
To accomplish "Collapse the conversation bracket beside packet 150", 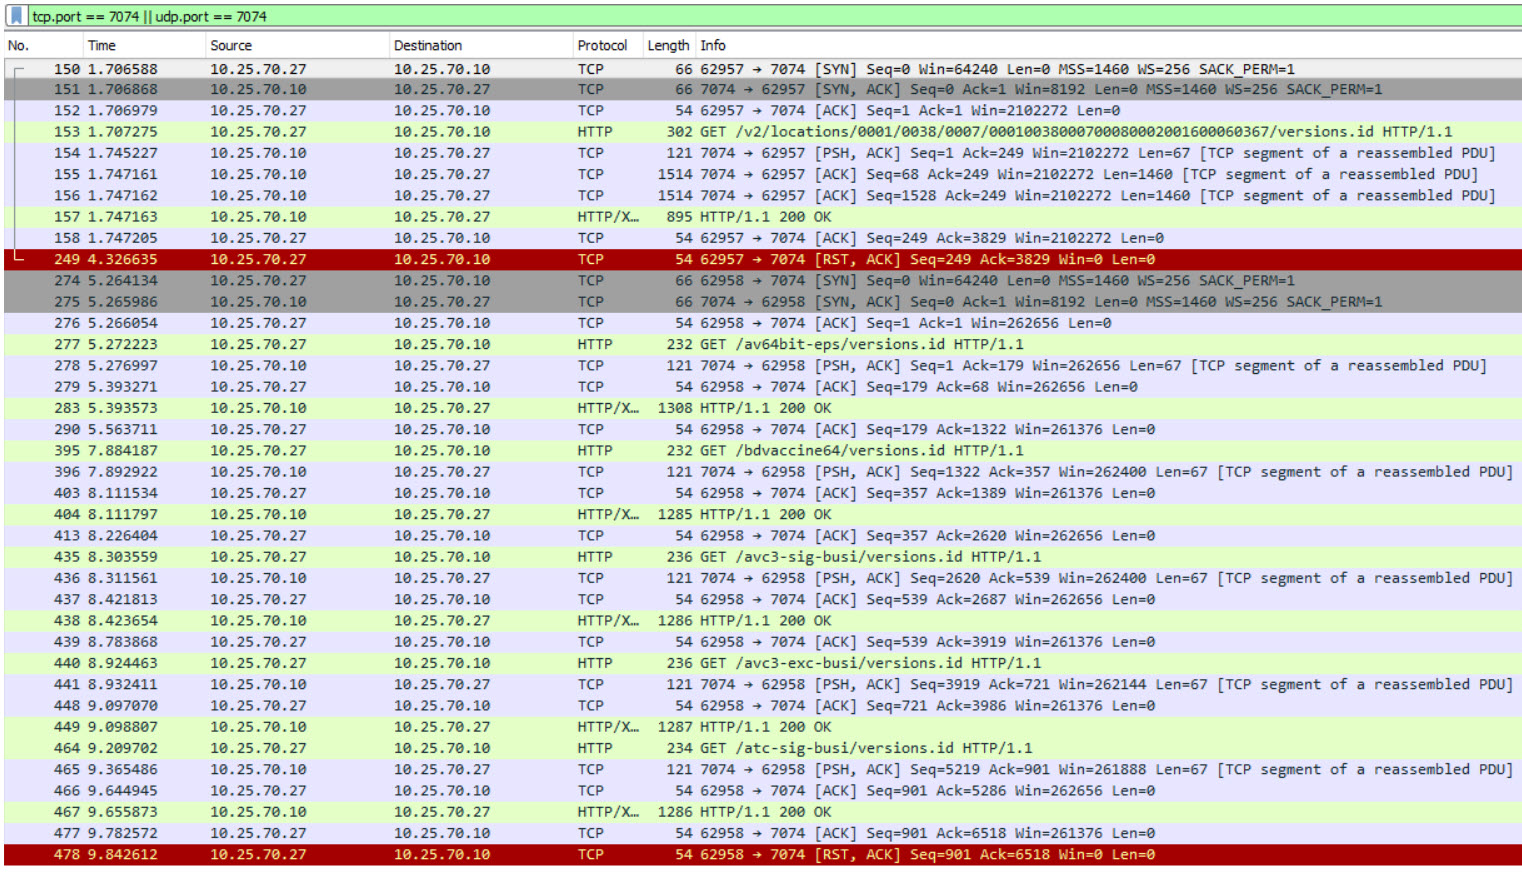I will pos(14,69).
